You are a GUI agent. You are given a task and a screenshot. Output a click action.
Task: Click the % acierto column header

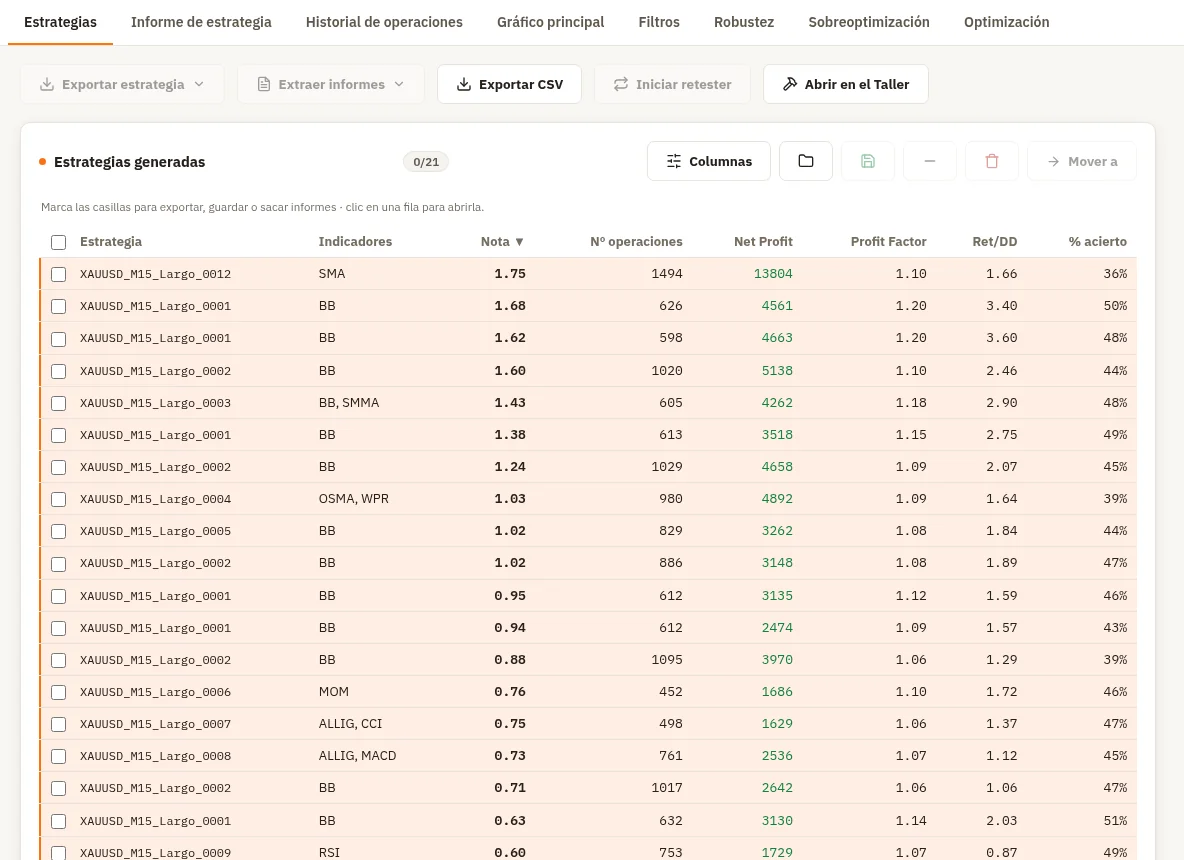tap(1097, 242)
